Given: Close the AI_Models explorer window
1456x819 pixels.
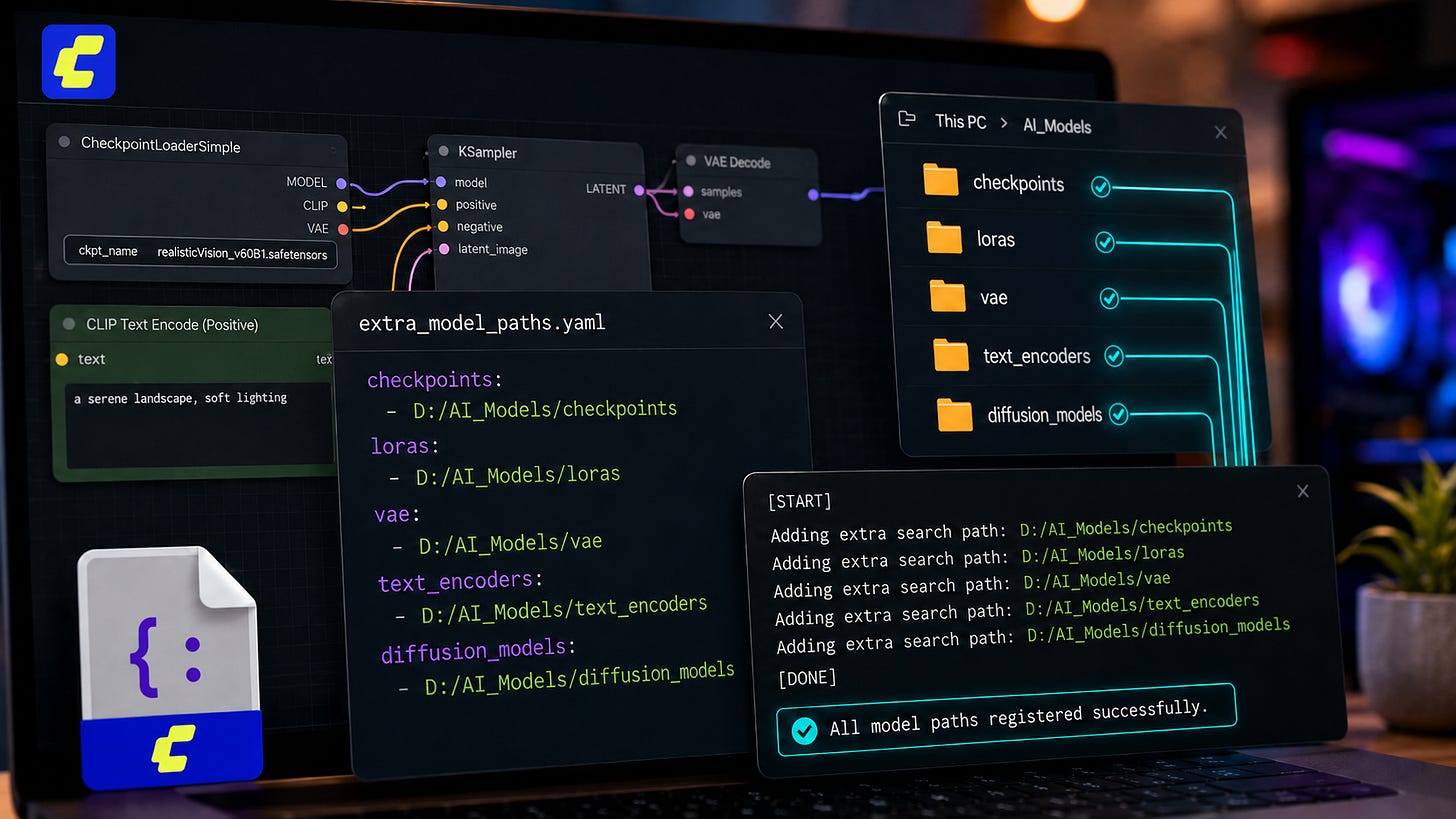Looking at the screenshot, I should tap(1220, 132).
